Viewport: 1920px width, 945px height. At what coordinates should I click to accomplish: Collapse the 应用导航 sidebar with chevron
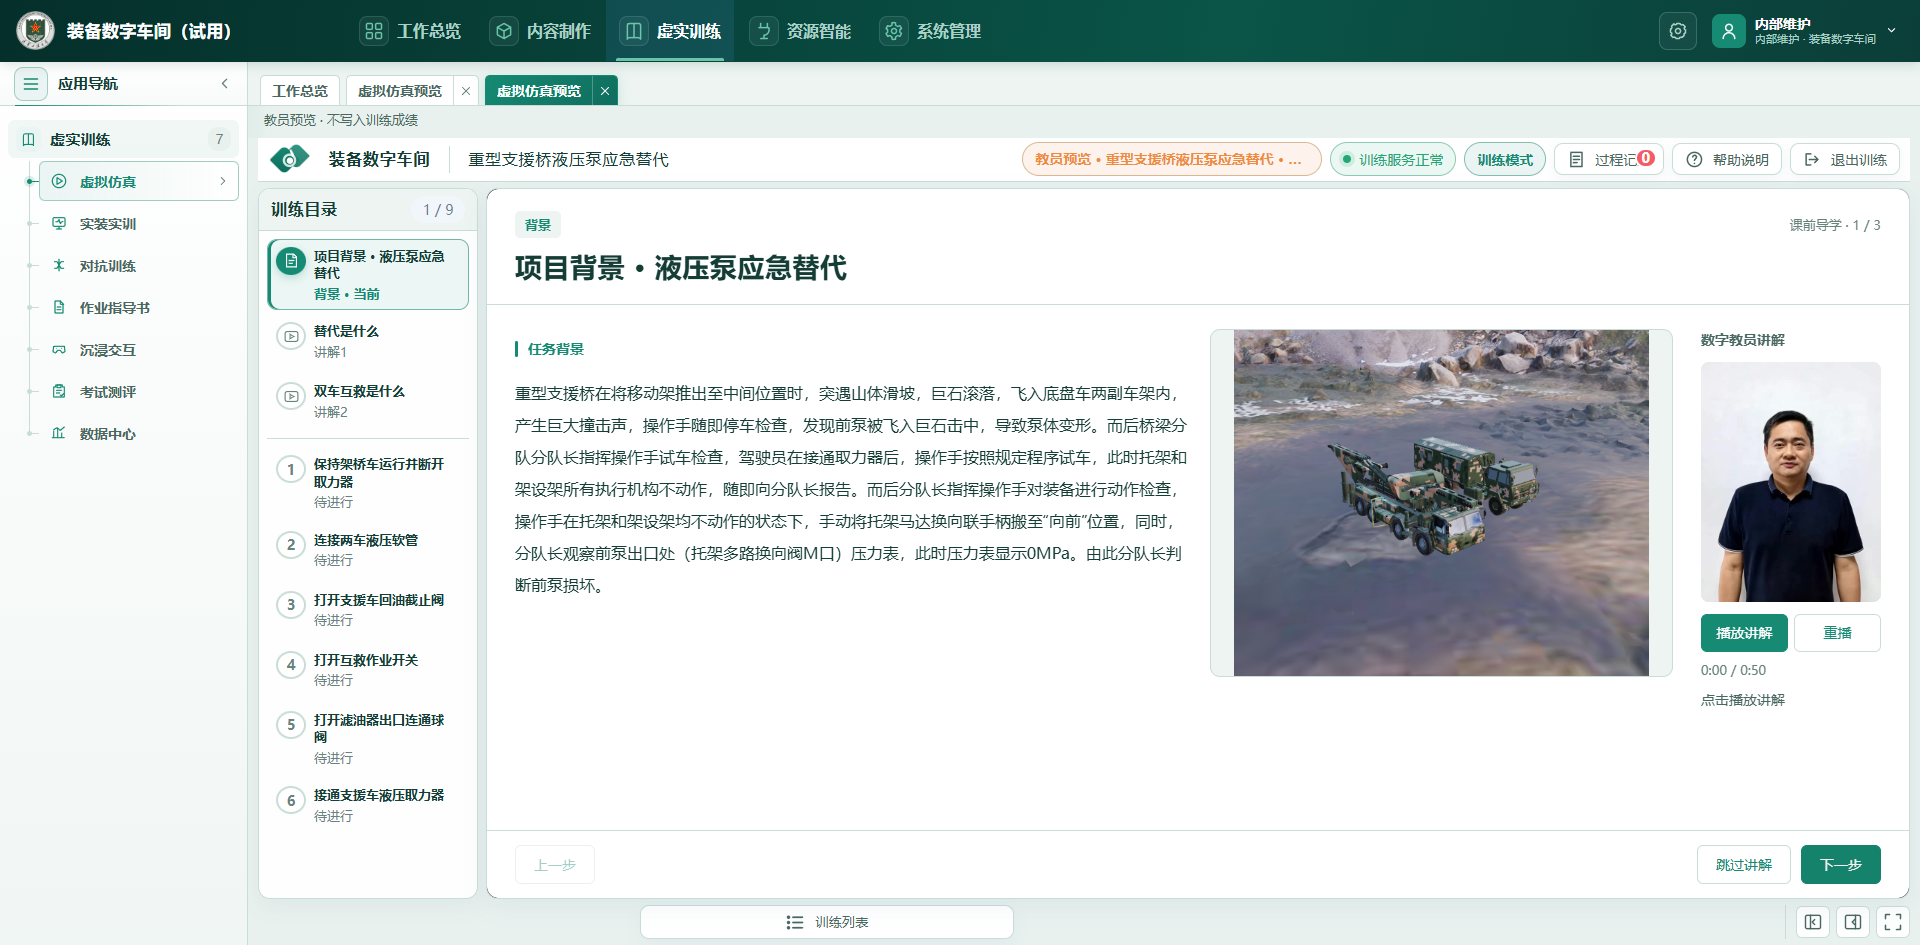[x=225, y=84]
